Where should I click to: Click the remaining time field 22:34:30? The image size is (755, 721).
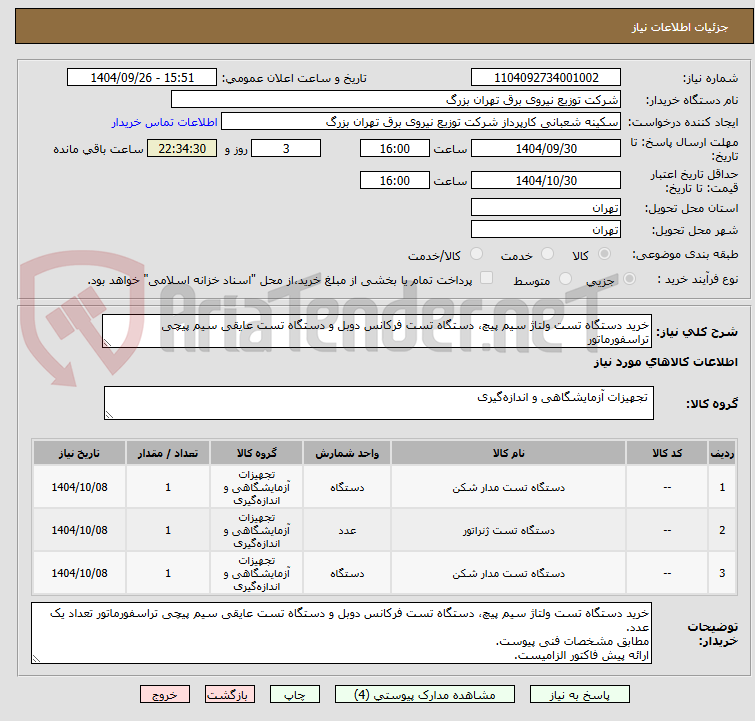[x=182, y=148]
